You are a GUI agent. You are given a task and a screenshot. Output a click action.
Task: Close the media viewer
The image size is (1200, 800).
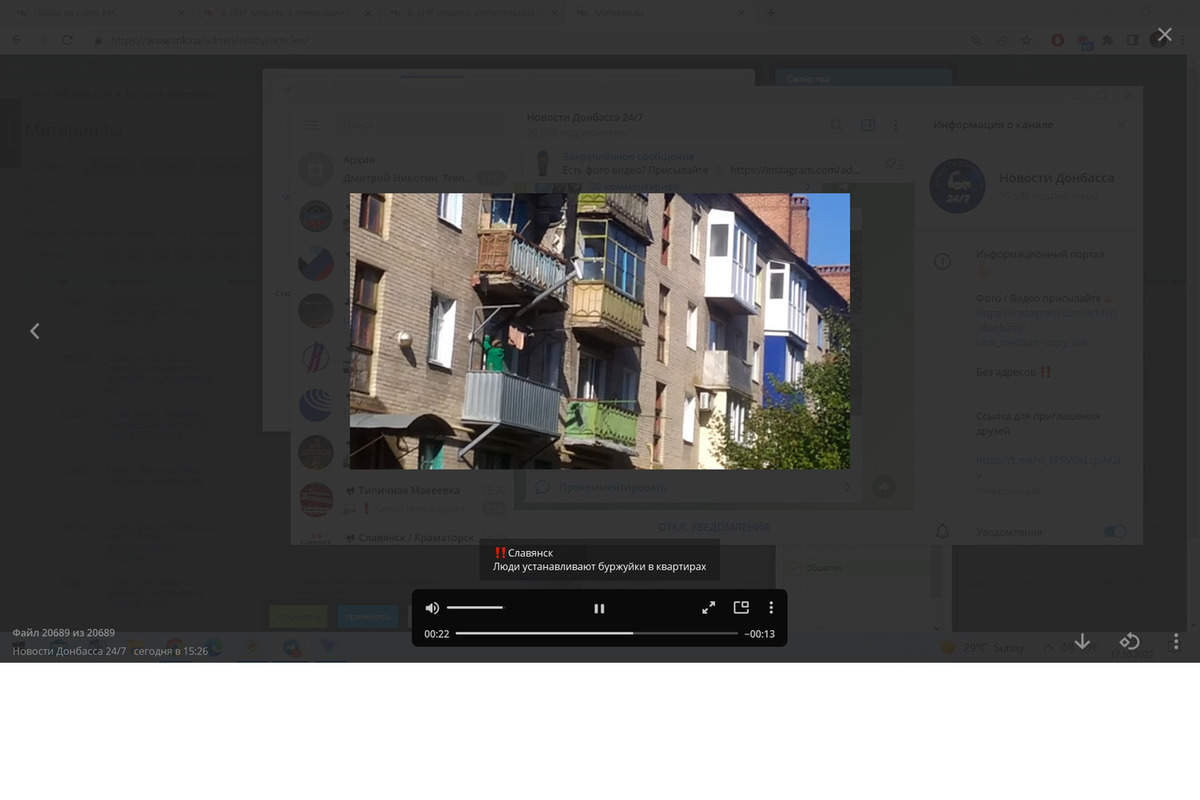(1164, 35)
